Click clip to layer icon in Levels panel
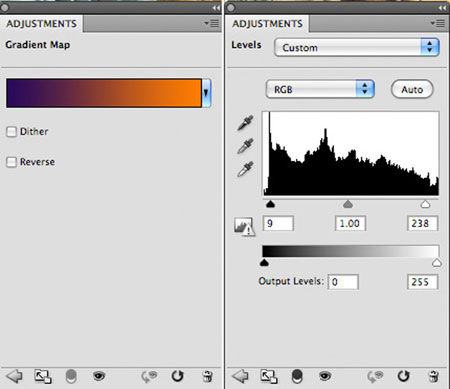The width and height of the screenshot is (450, 389). pos(297,376)
